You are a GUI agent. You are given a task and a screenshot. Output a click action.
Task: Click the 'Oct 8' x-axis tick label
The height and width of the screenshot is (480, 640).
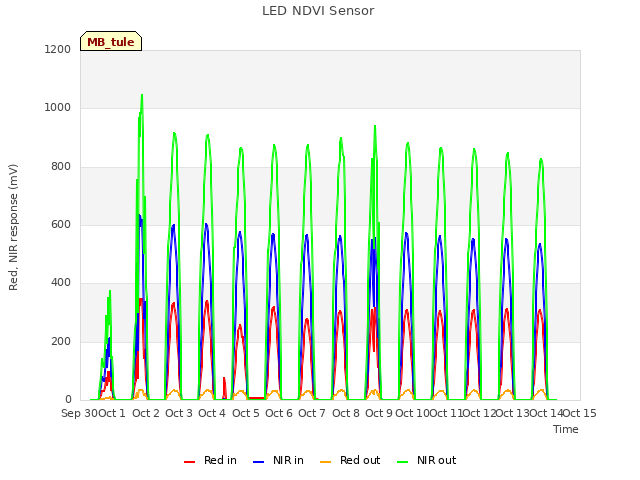coord(346,413)
